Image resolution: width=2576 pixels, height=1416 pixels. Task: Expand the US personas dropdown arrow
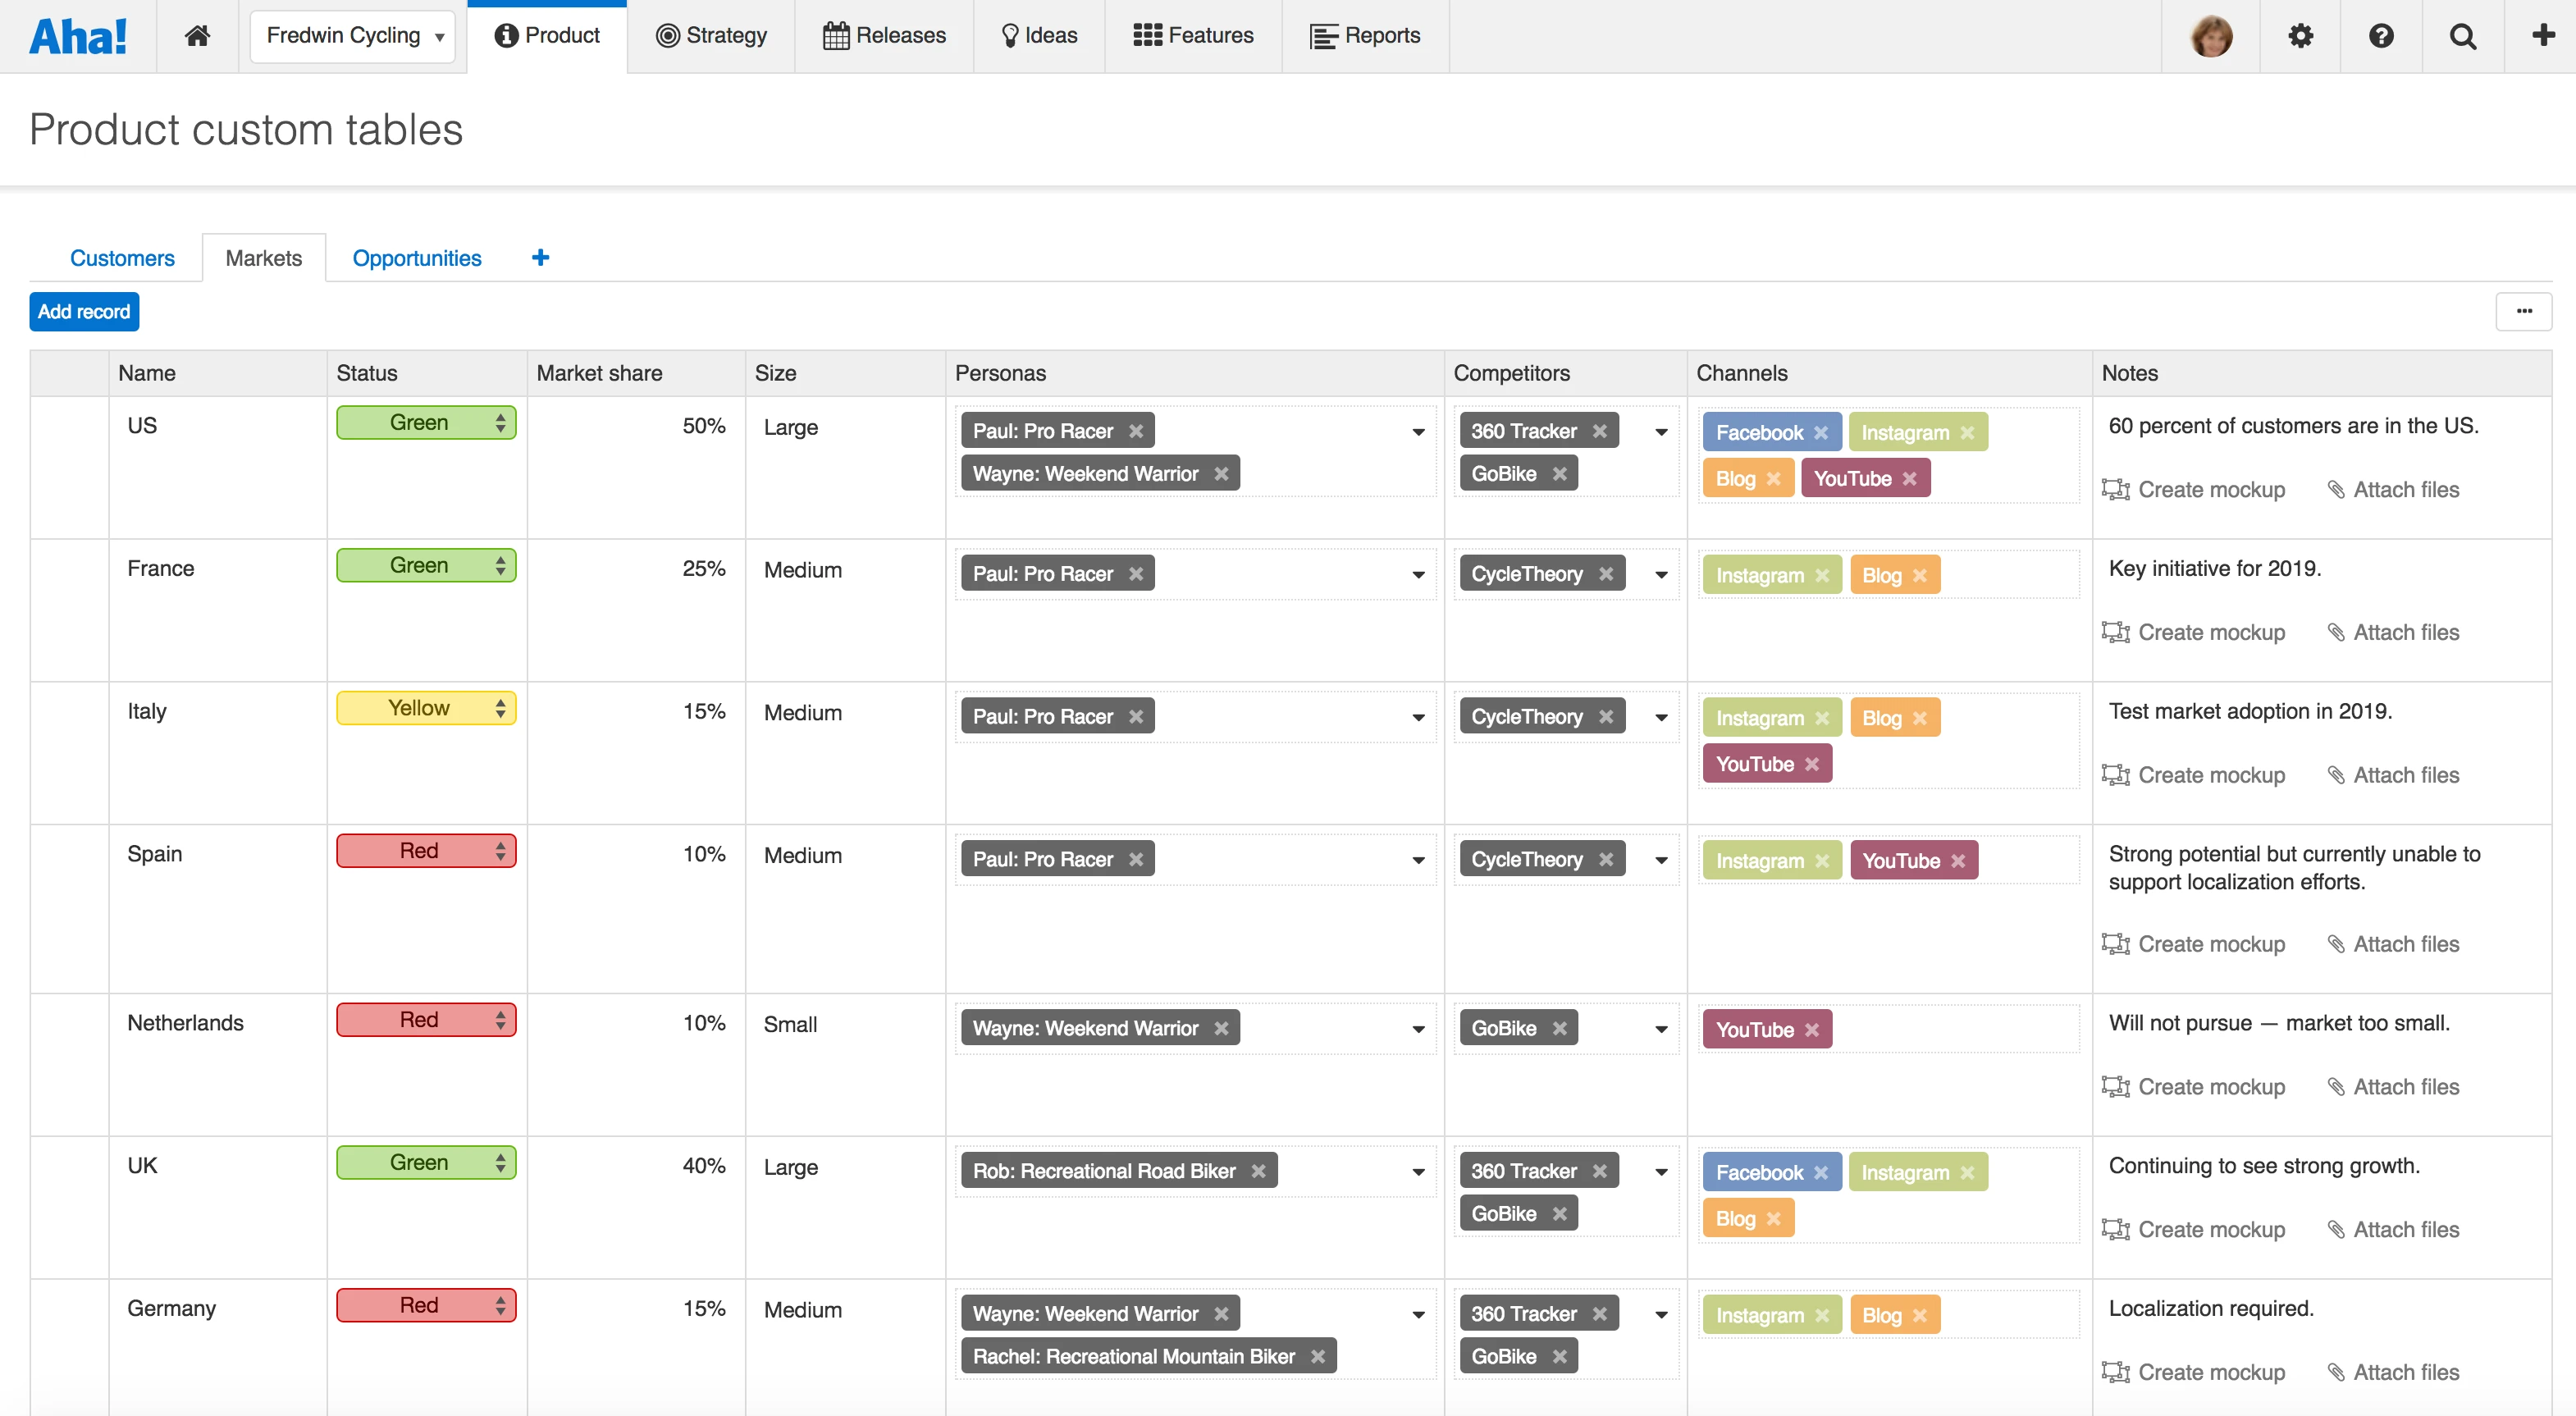coord(1418,432)
